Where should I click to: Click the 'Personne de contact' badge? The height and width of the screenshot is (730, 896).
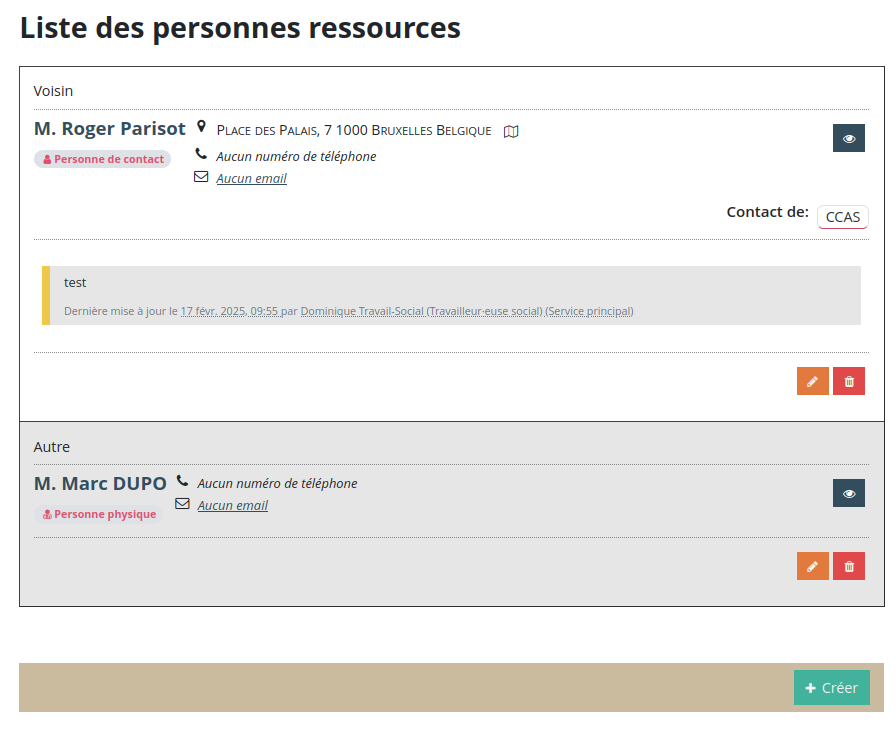pyautogui.click(x=103, y=159)
